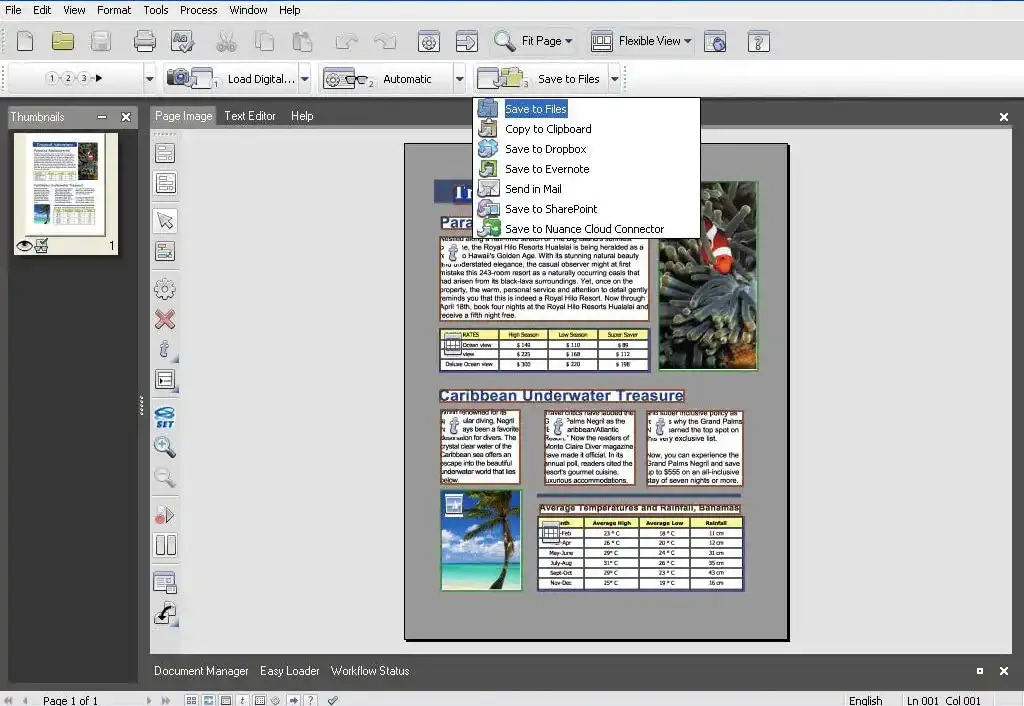Click the SET tool in sidebar

(x=165, y=416)
